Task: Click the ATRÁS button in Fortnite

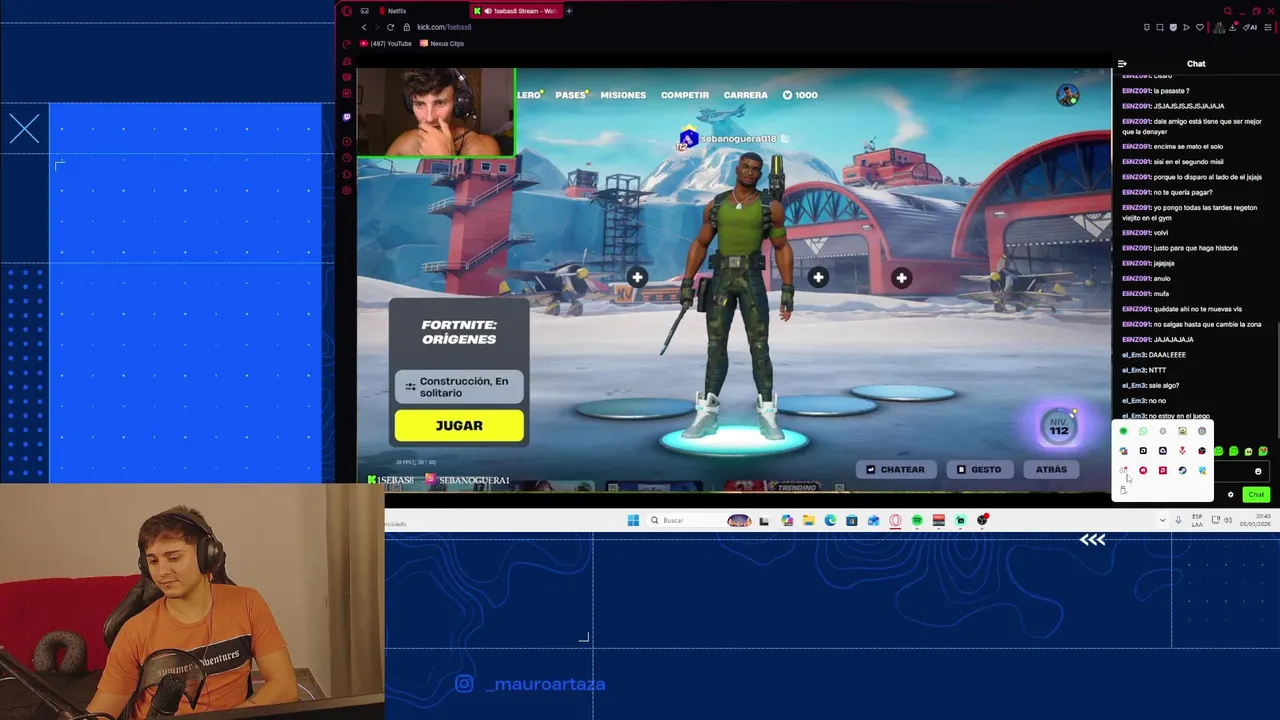Action: click(1051, 469)
